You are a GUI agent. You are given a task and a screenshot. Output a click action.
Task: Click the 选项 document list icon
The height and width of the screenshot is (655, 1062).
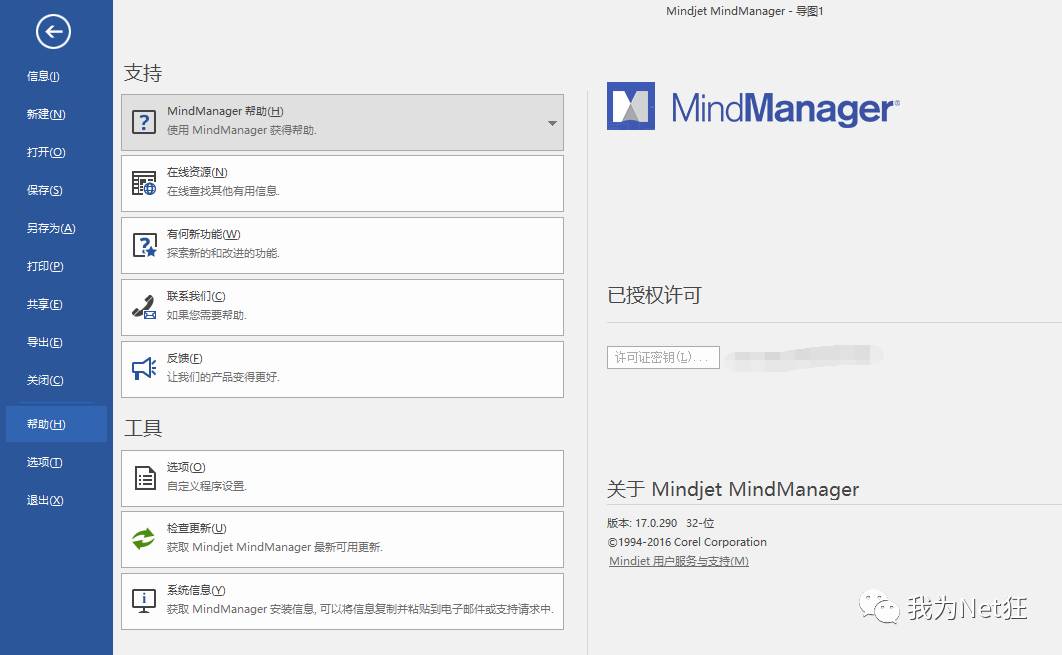pos(144,478)
